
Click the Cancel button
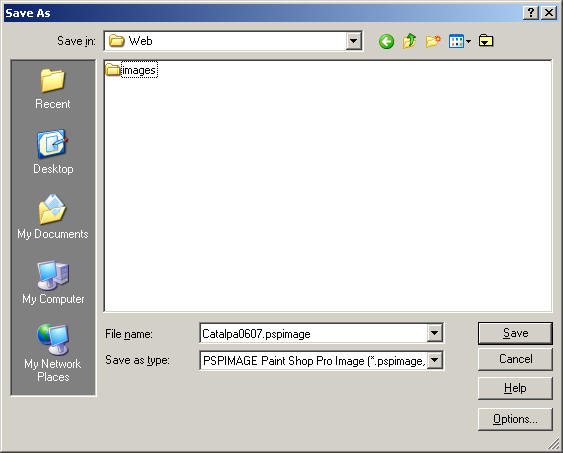(515, 359)
